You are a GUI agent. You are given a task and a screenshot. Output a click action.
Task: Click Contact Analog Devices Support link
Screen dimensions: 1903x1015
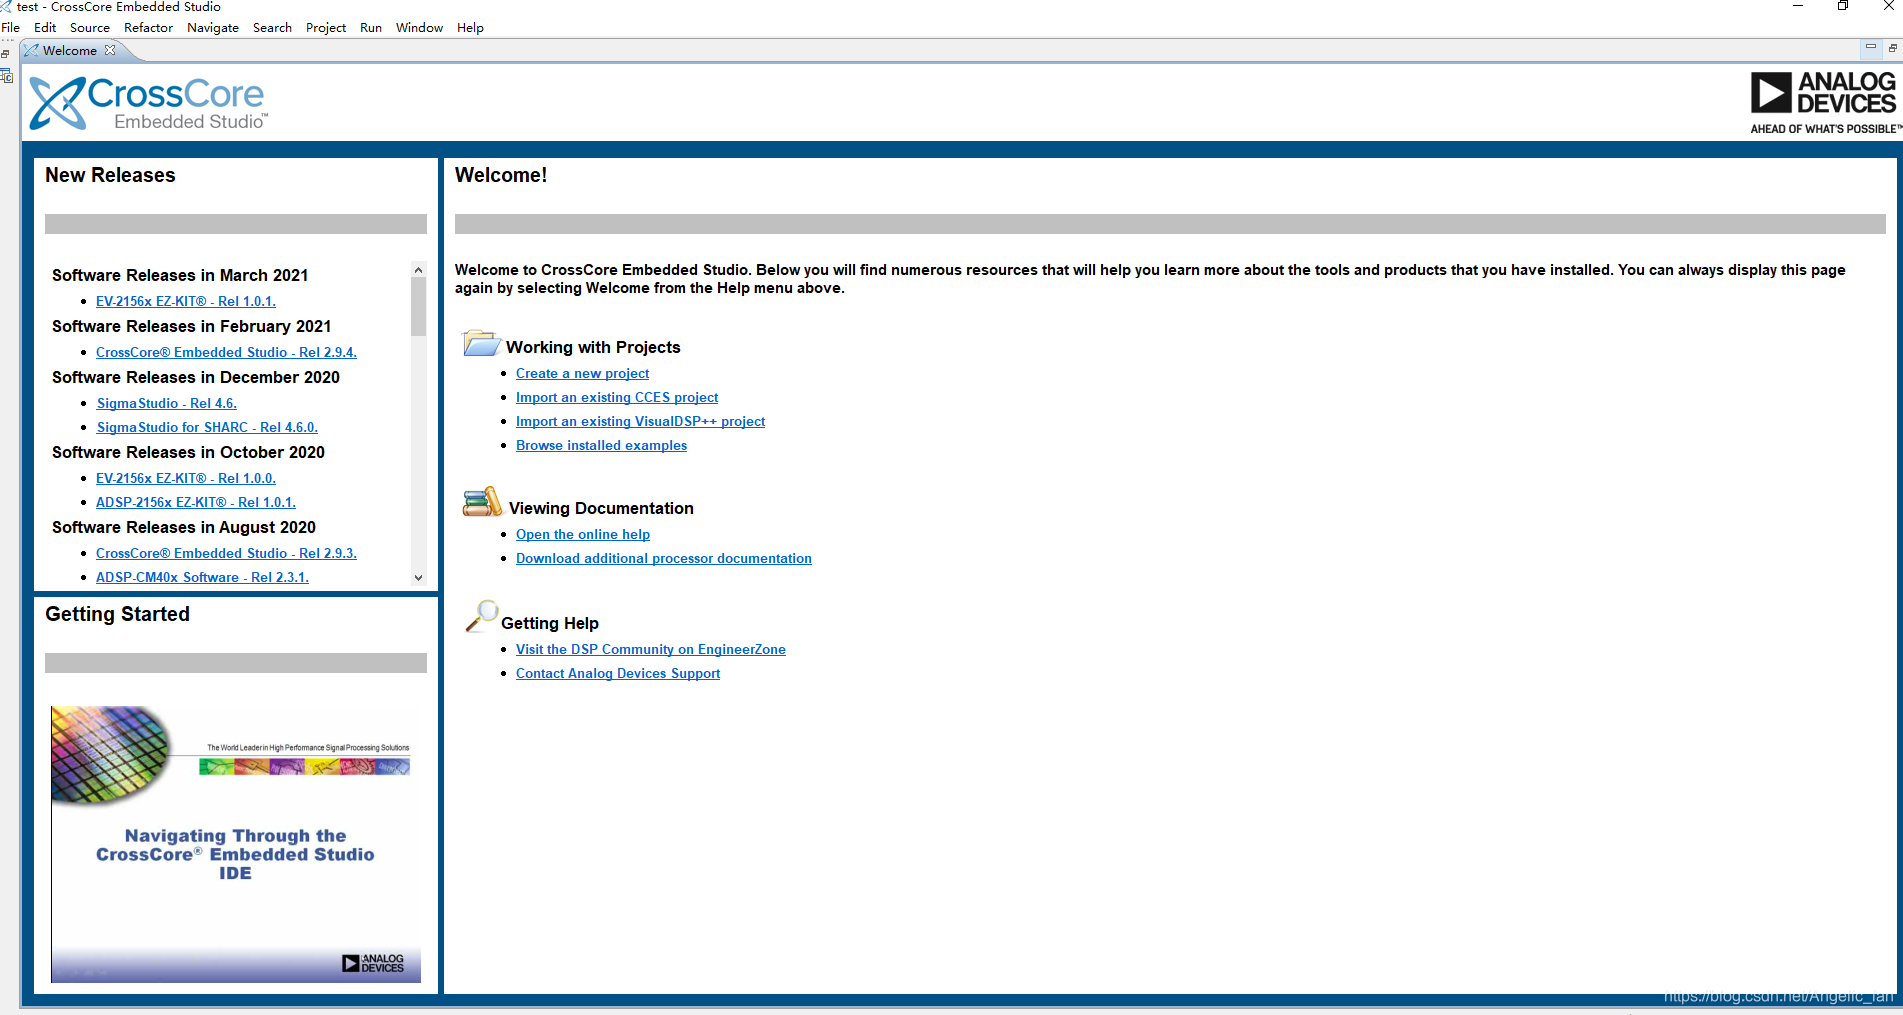pyautogui.click(x=618, y=673)
